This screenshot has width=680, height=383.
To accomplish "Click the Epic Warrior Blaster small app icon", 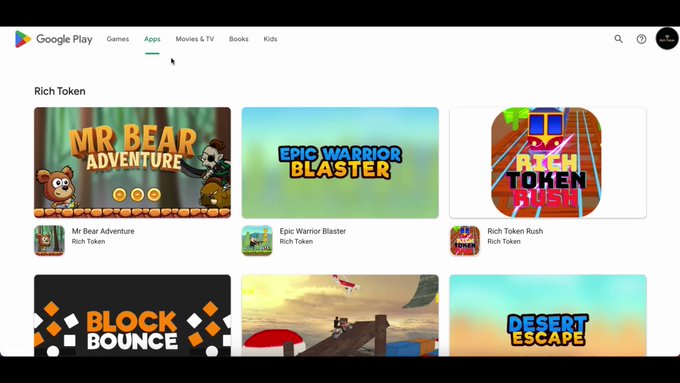I will point(257,240).
